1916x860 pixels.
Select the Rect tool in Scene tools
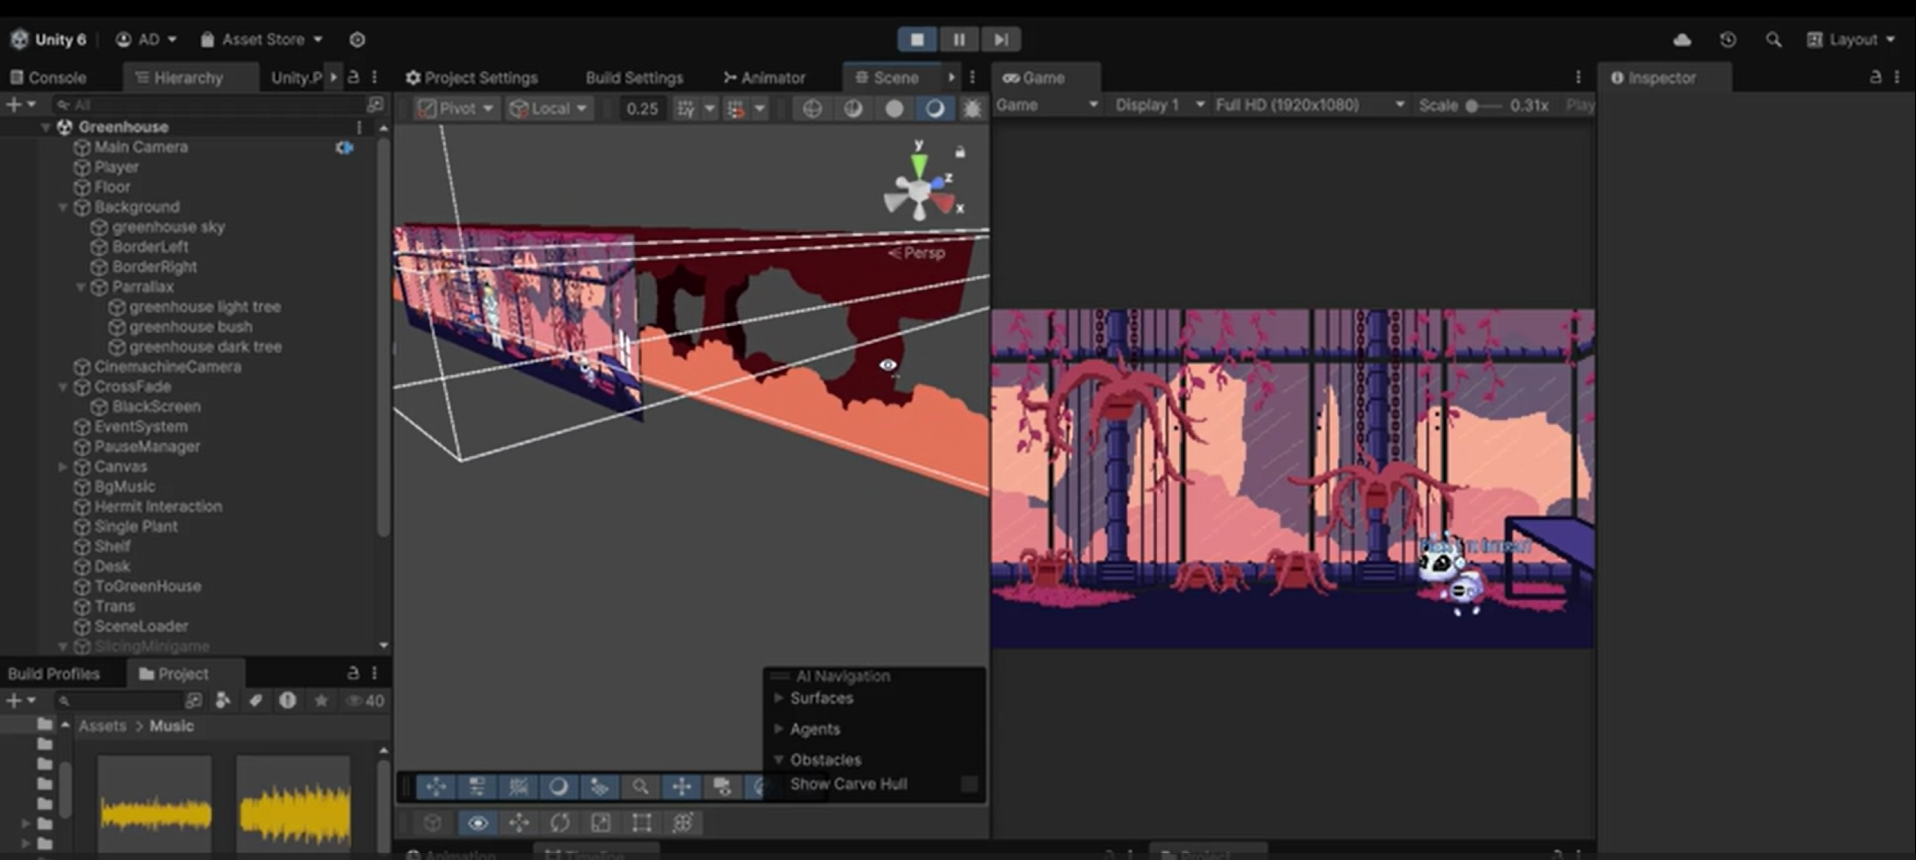pyautogui.click(x=642, y=822)
